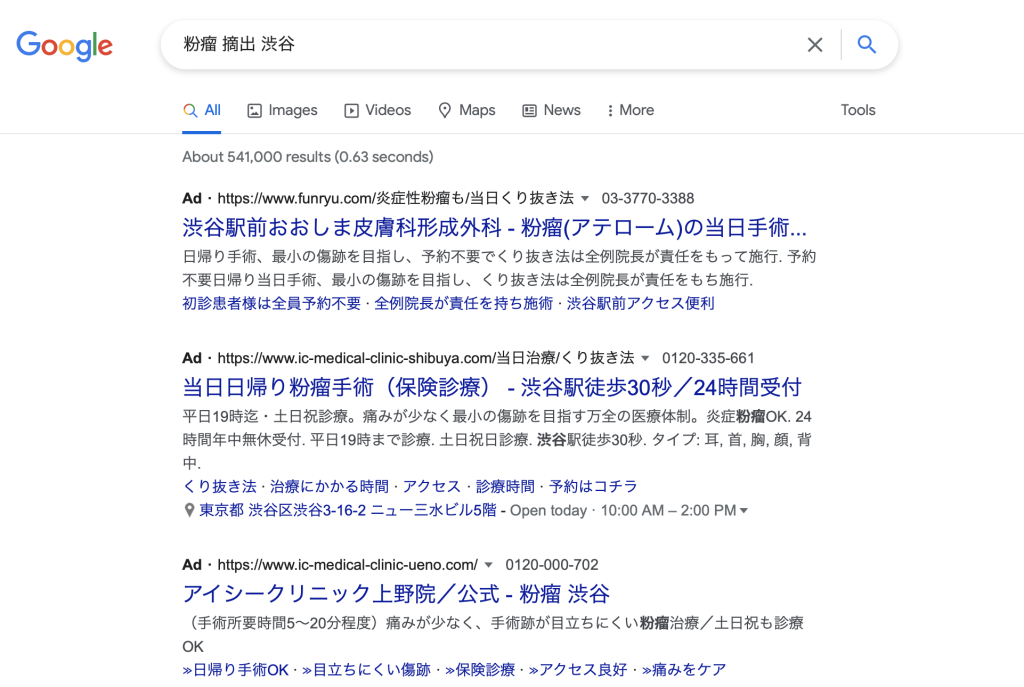
Task: Expand the dropdown arrow beside funryu.com ad URL
Action: point(585,199)
